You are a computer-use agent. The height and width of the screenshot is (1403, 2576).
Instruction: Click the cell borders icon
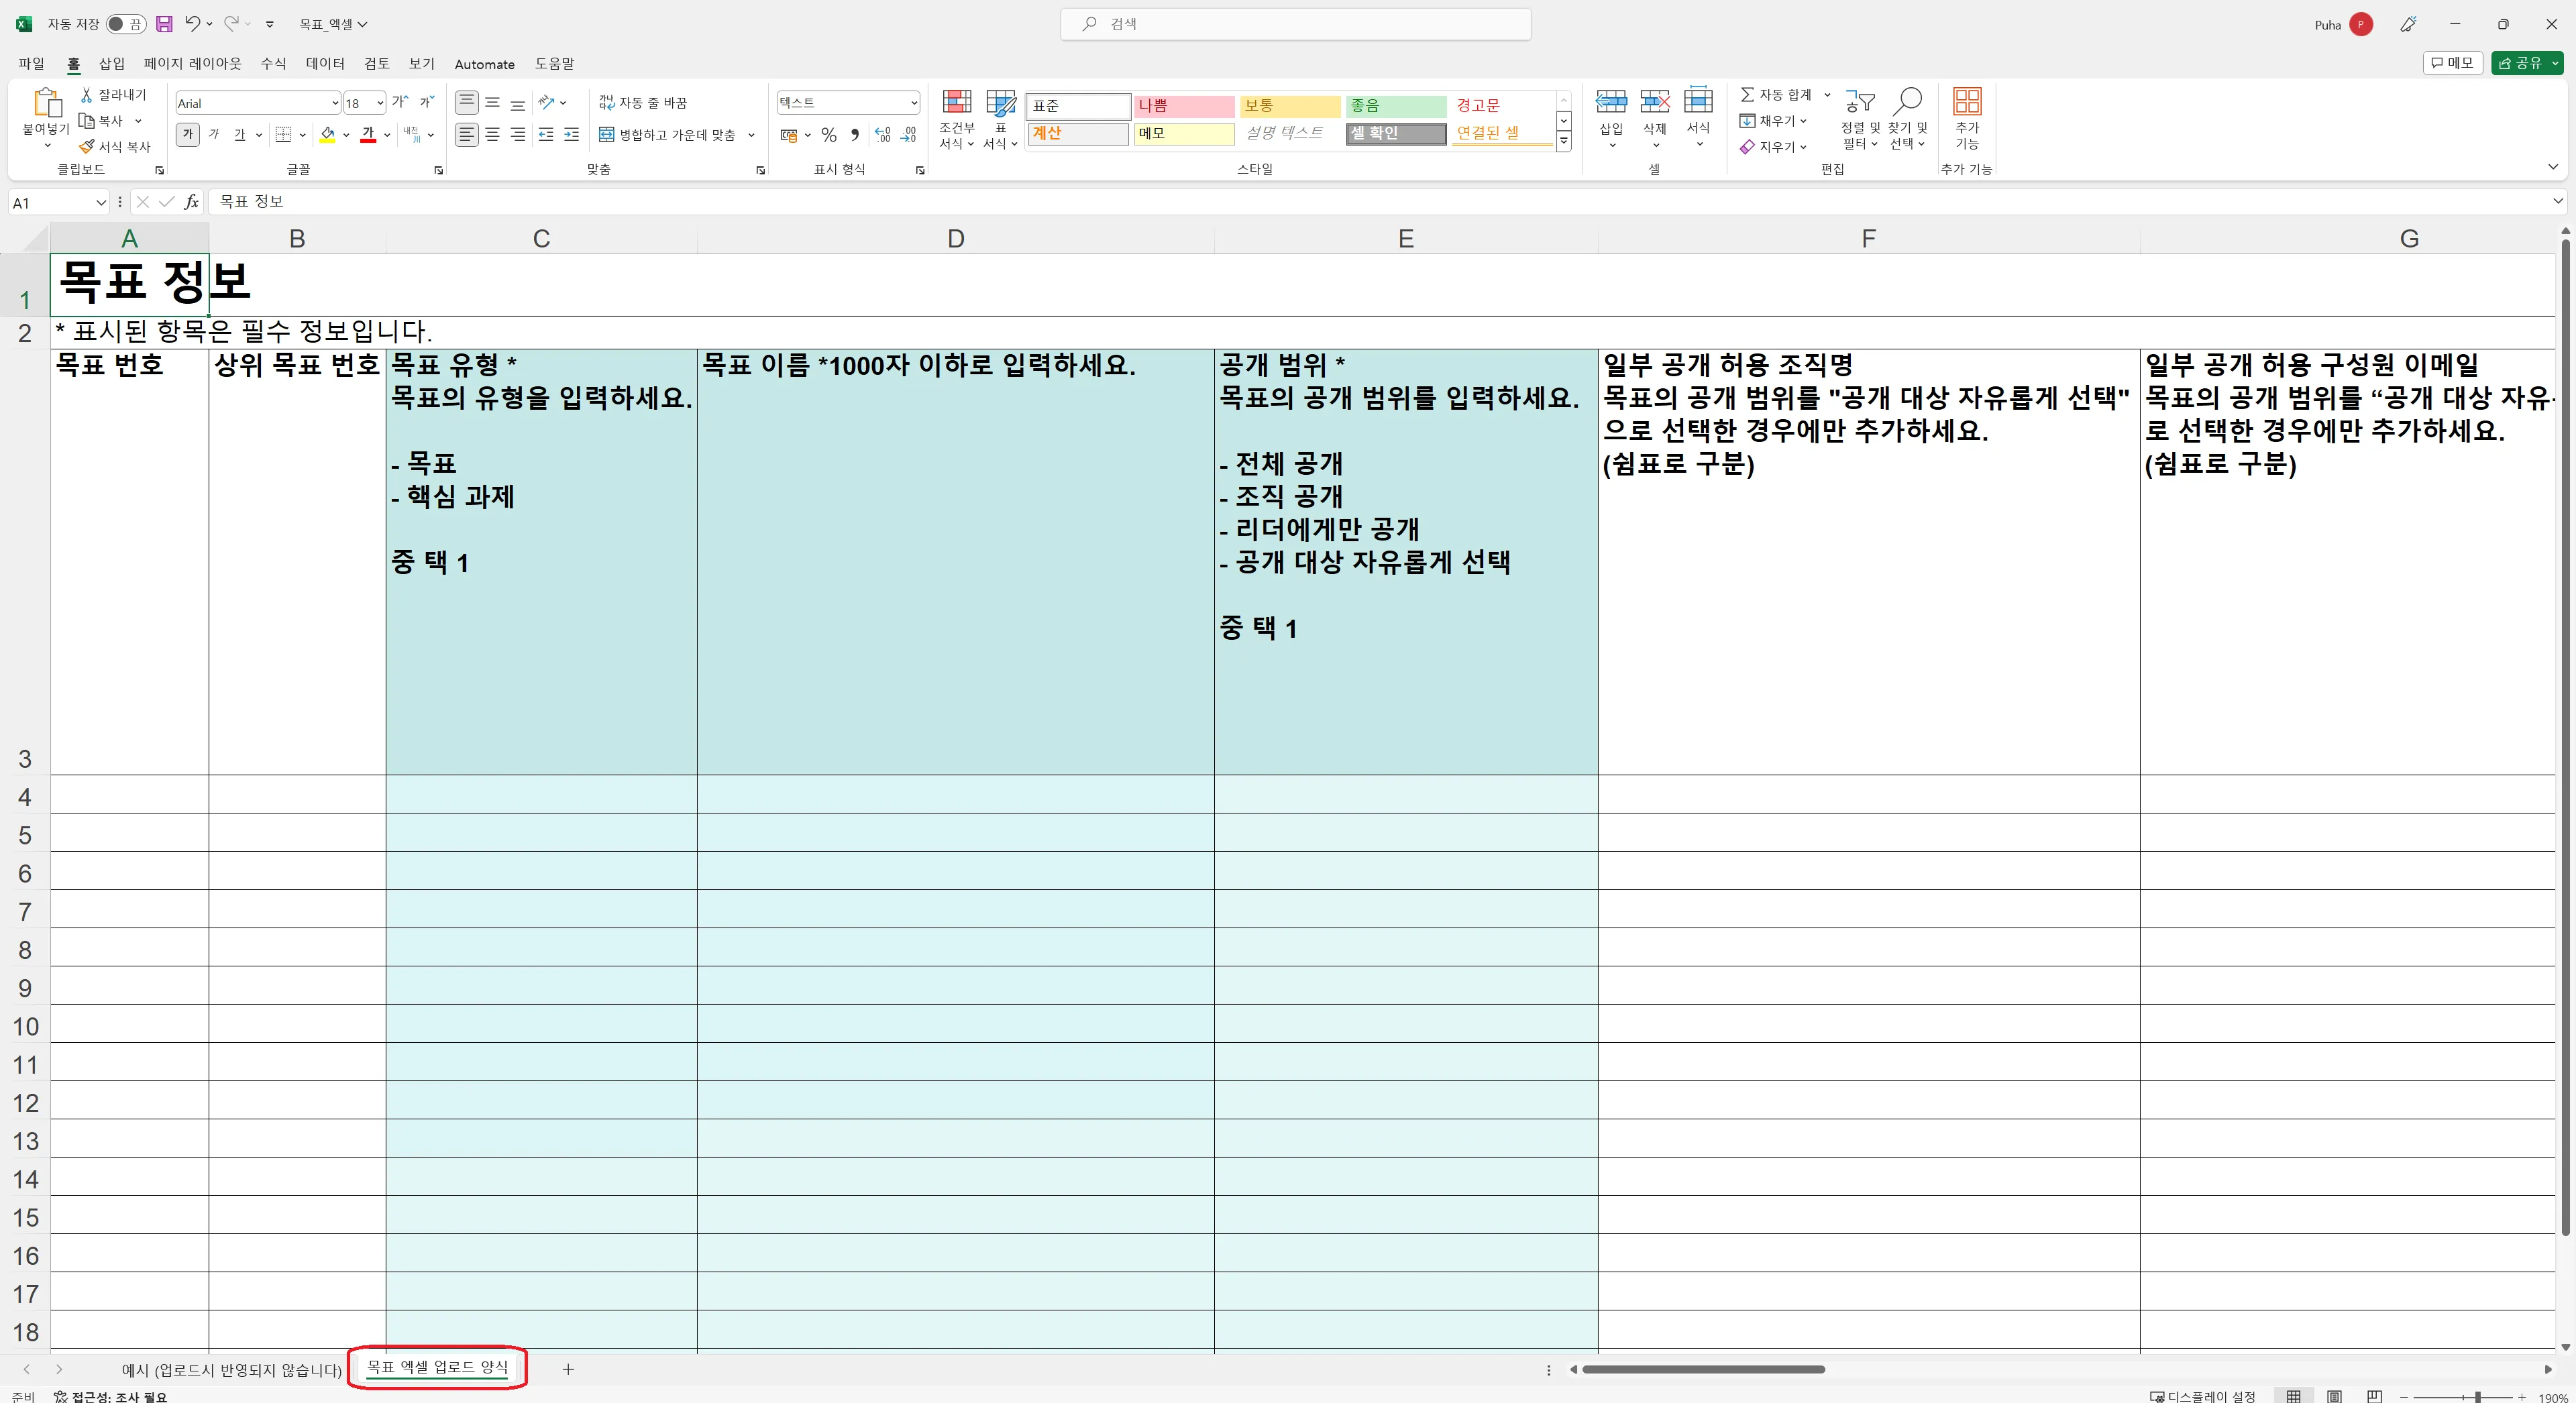point(283,134)
